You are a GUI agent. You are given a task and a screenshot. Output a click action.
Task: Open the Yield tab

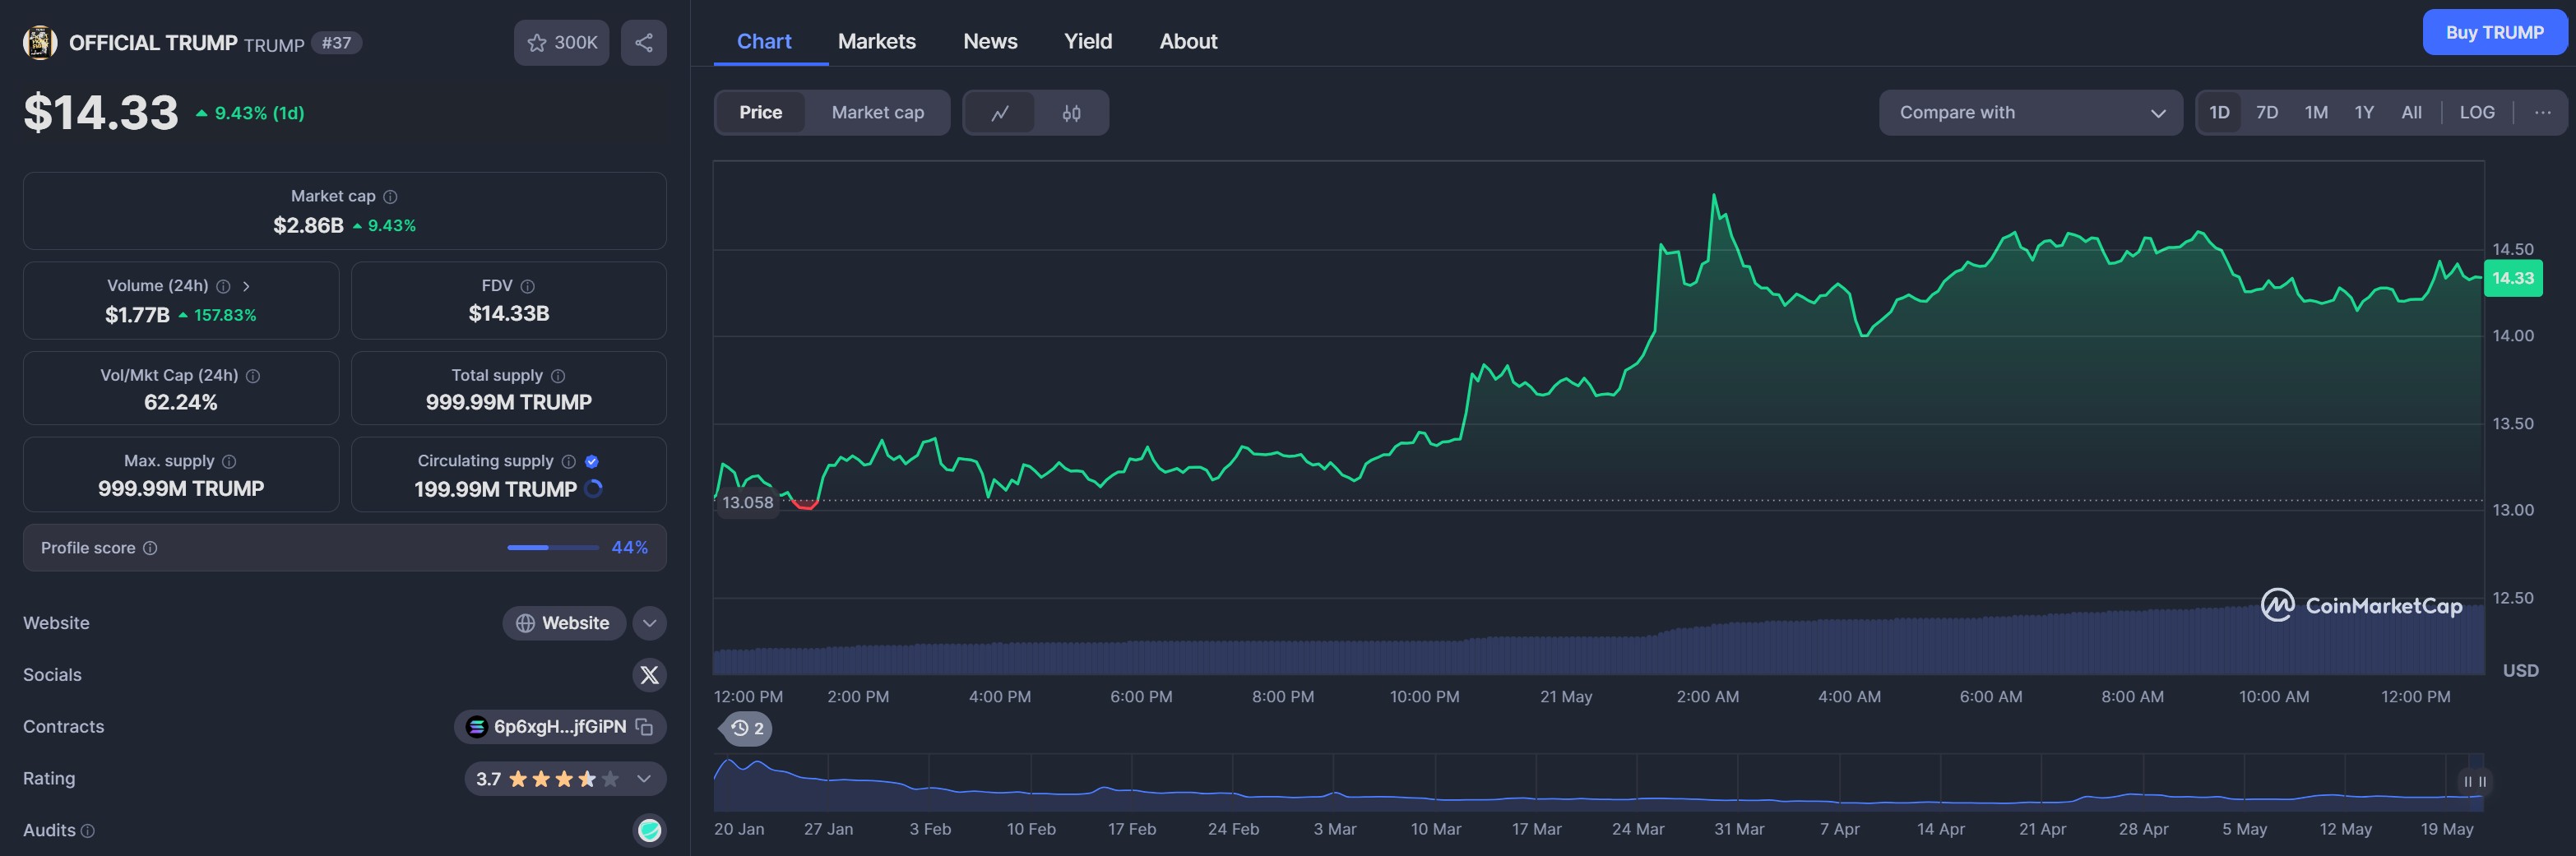pos(1088,41)
